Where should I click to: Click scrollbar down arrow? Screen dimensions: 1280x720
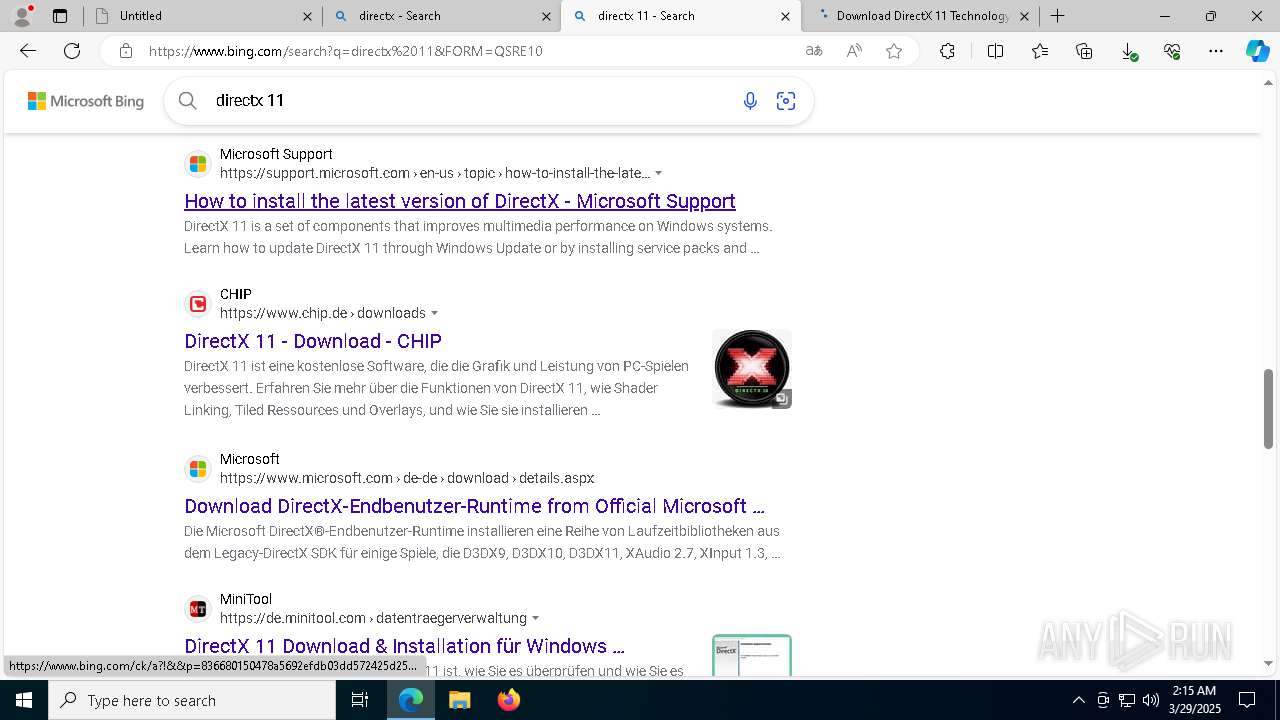pyautogui.click(x=1268, y=663)
